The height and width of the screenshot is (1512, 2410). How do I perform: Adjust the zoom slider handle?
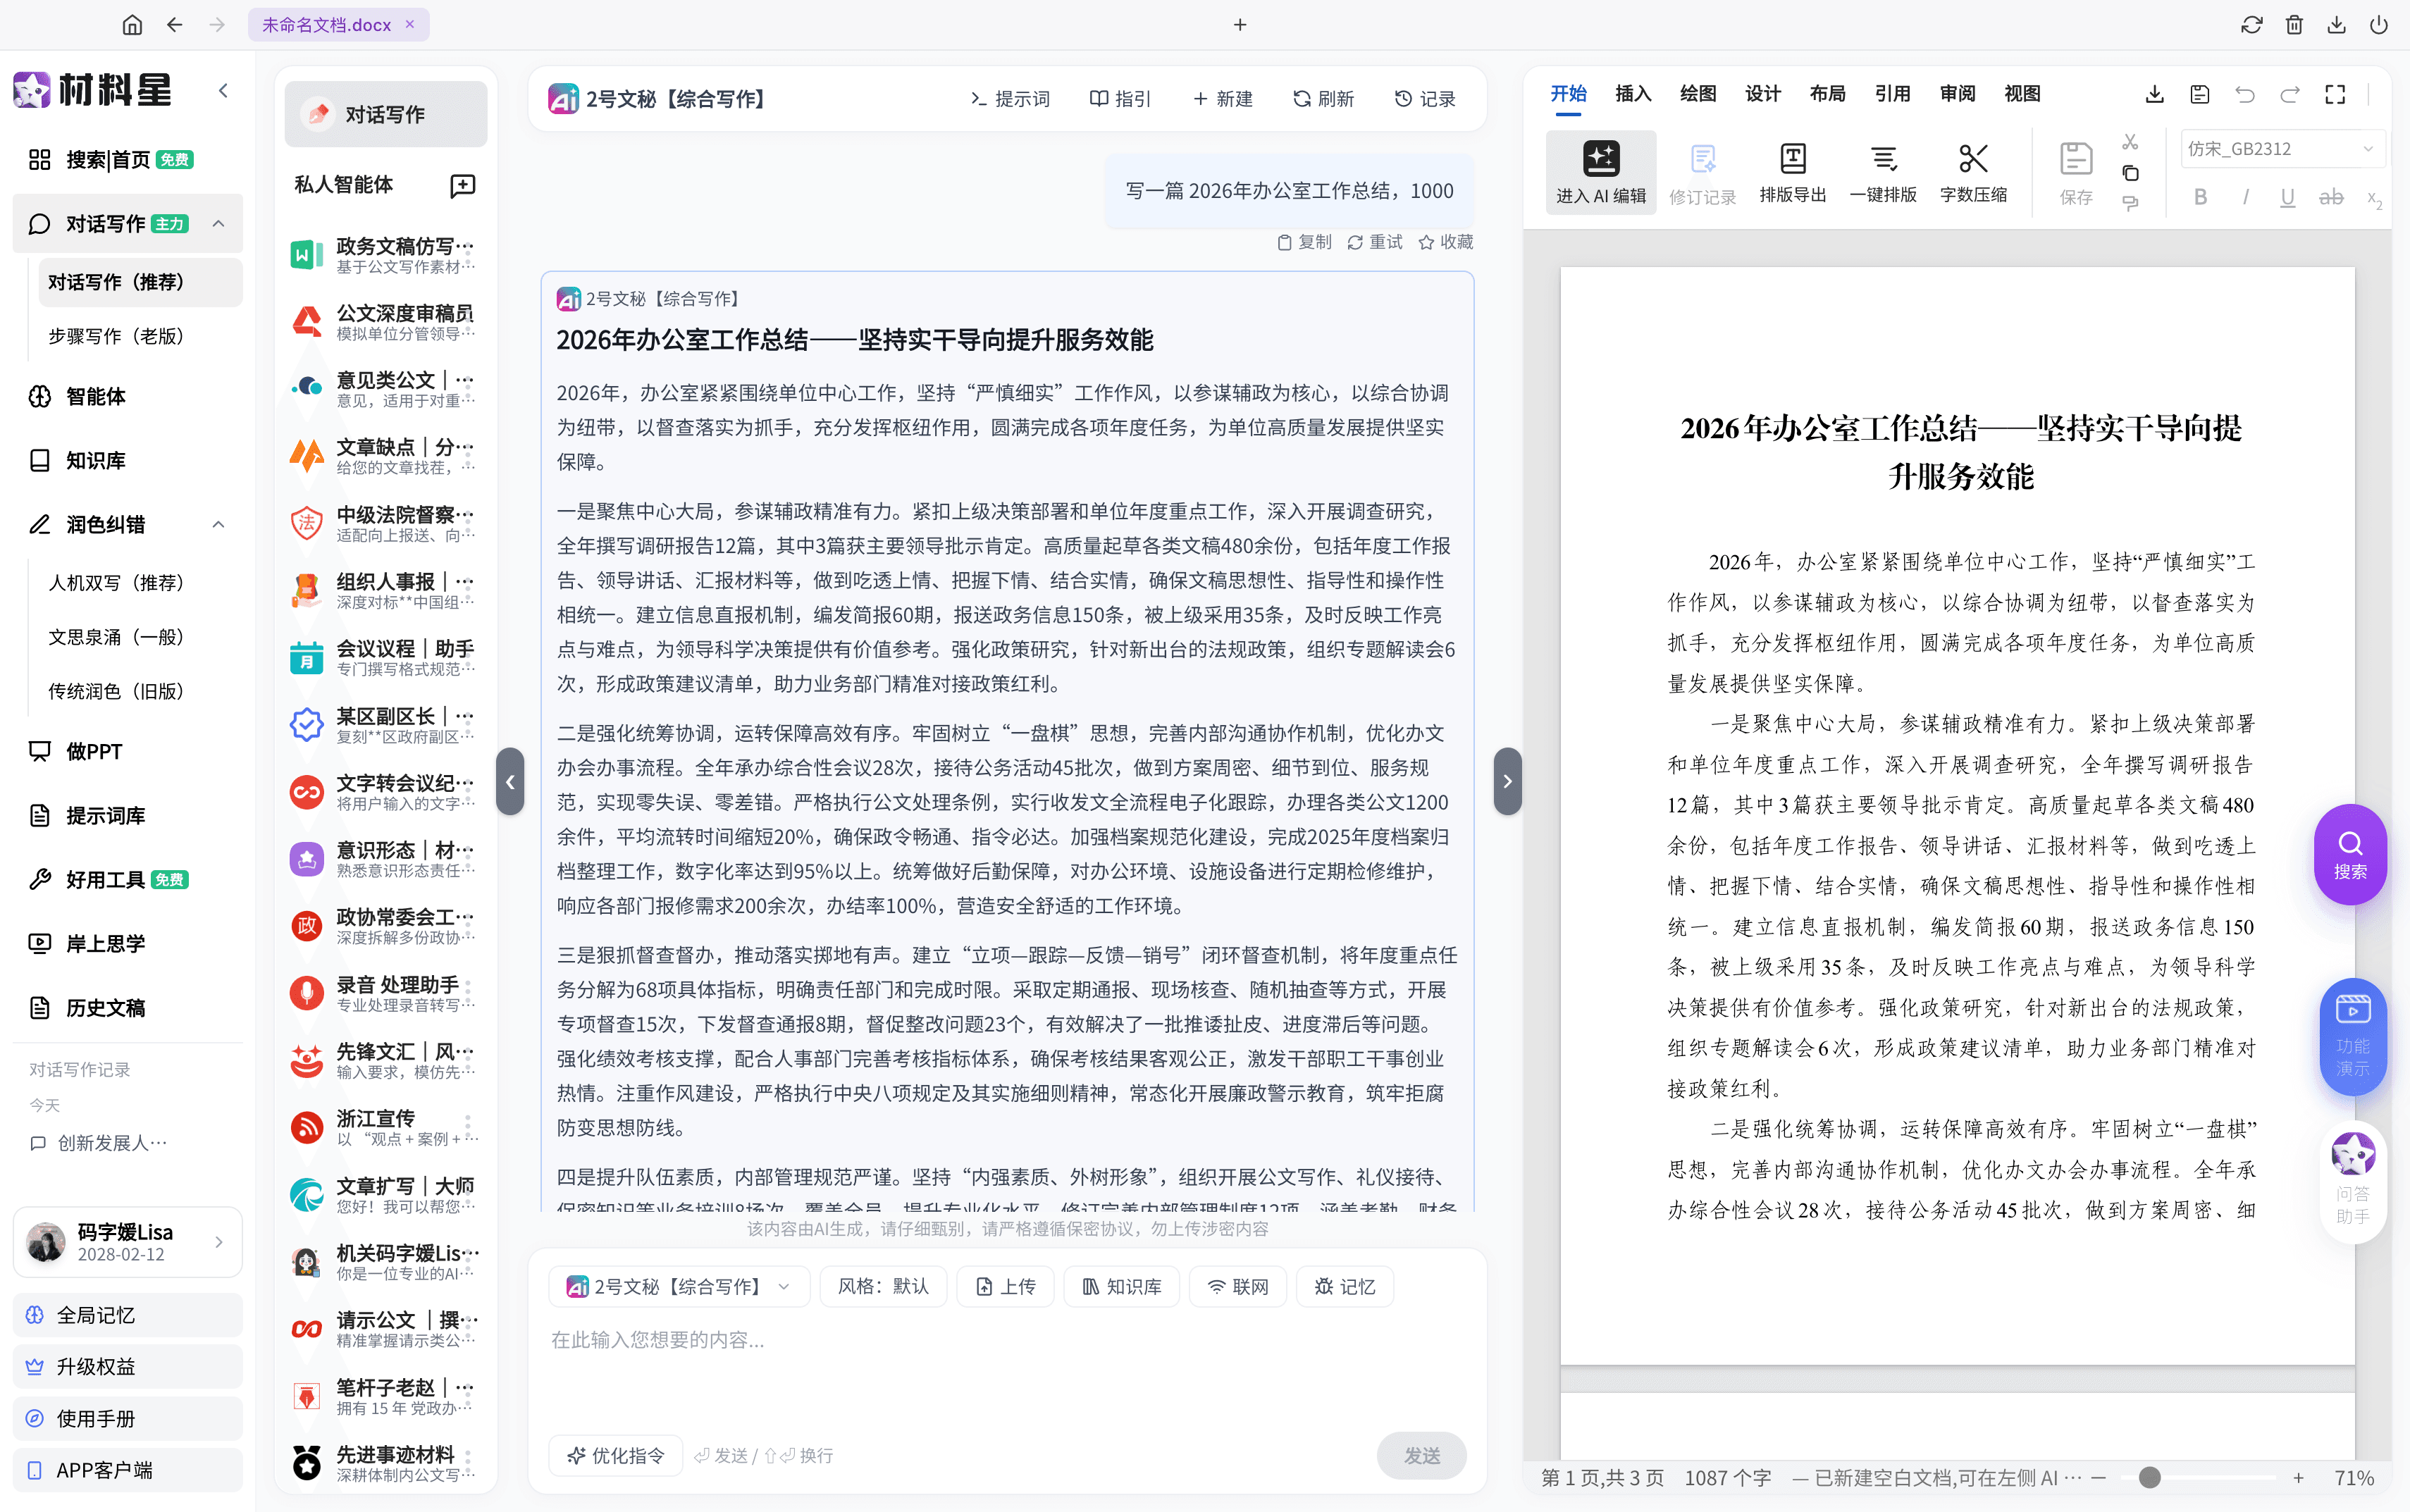tap(2150, 1477)
